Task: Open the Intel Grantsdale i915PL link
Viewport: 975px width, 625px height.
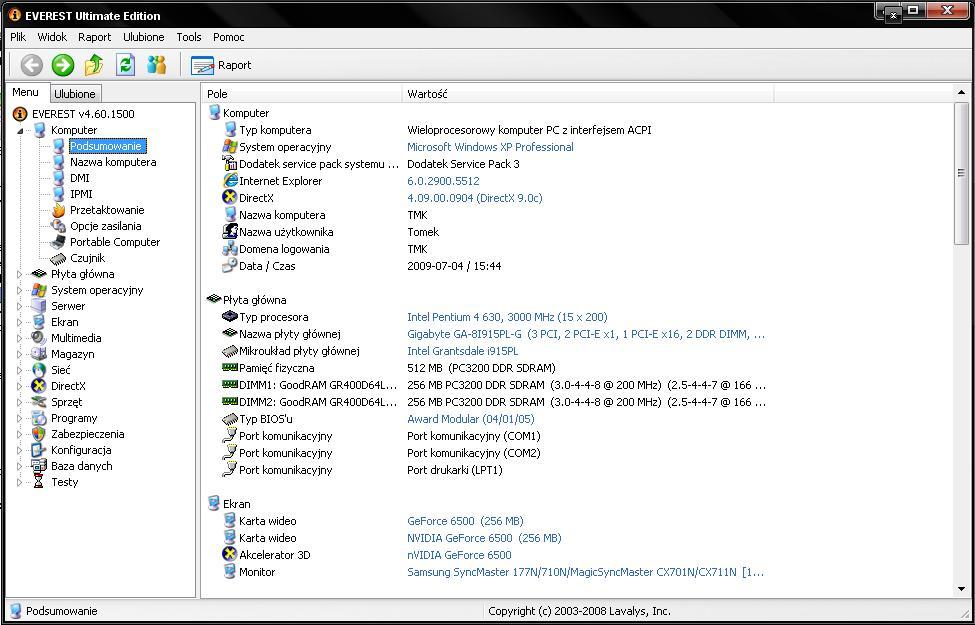Action: pos(463,351)
